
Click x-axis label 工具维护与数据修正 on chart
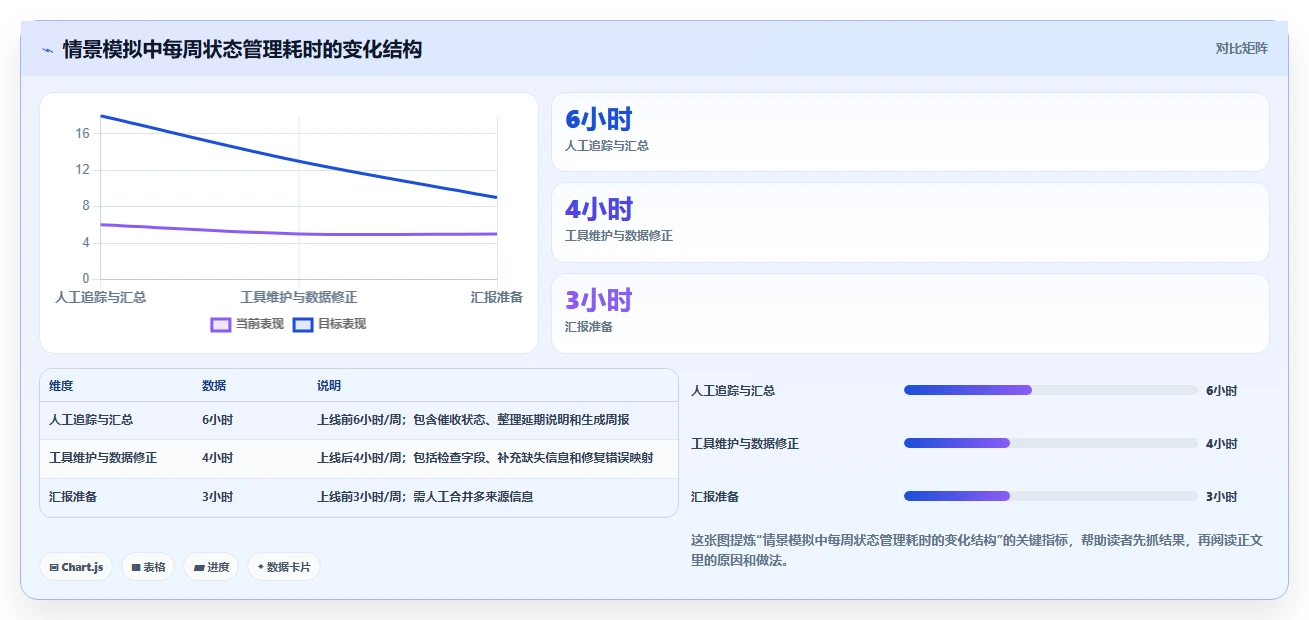point(299,298)
